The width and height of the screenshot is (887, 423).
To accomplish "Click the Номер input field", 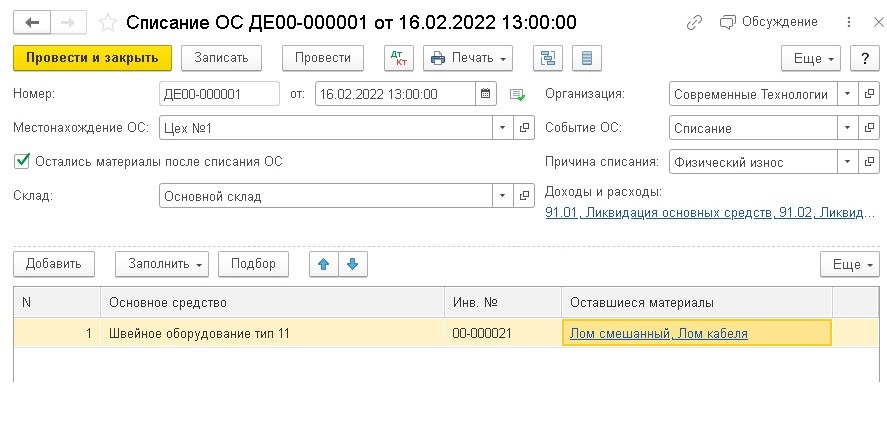I will [x=219, y=95].
